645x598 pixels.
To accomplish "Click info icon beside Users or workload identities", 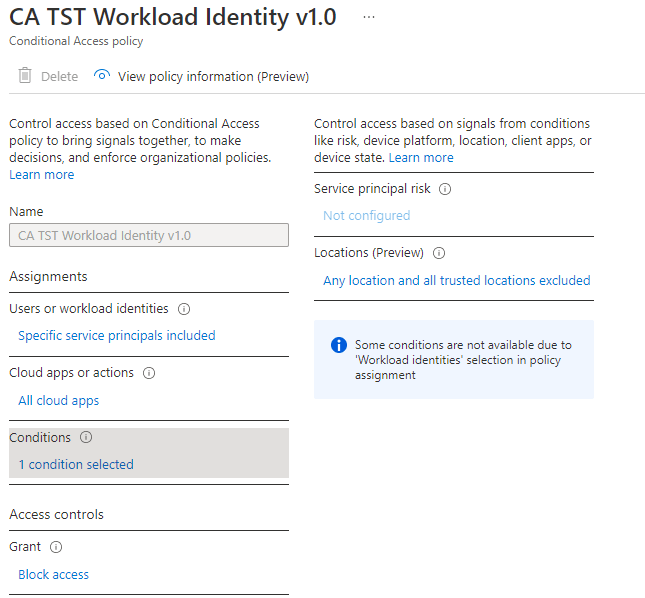I will (x=184, y=309).
